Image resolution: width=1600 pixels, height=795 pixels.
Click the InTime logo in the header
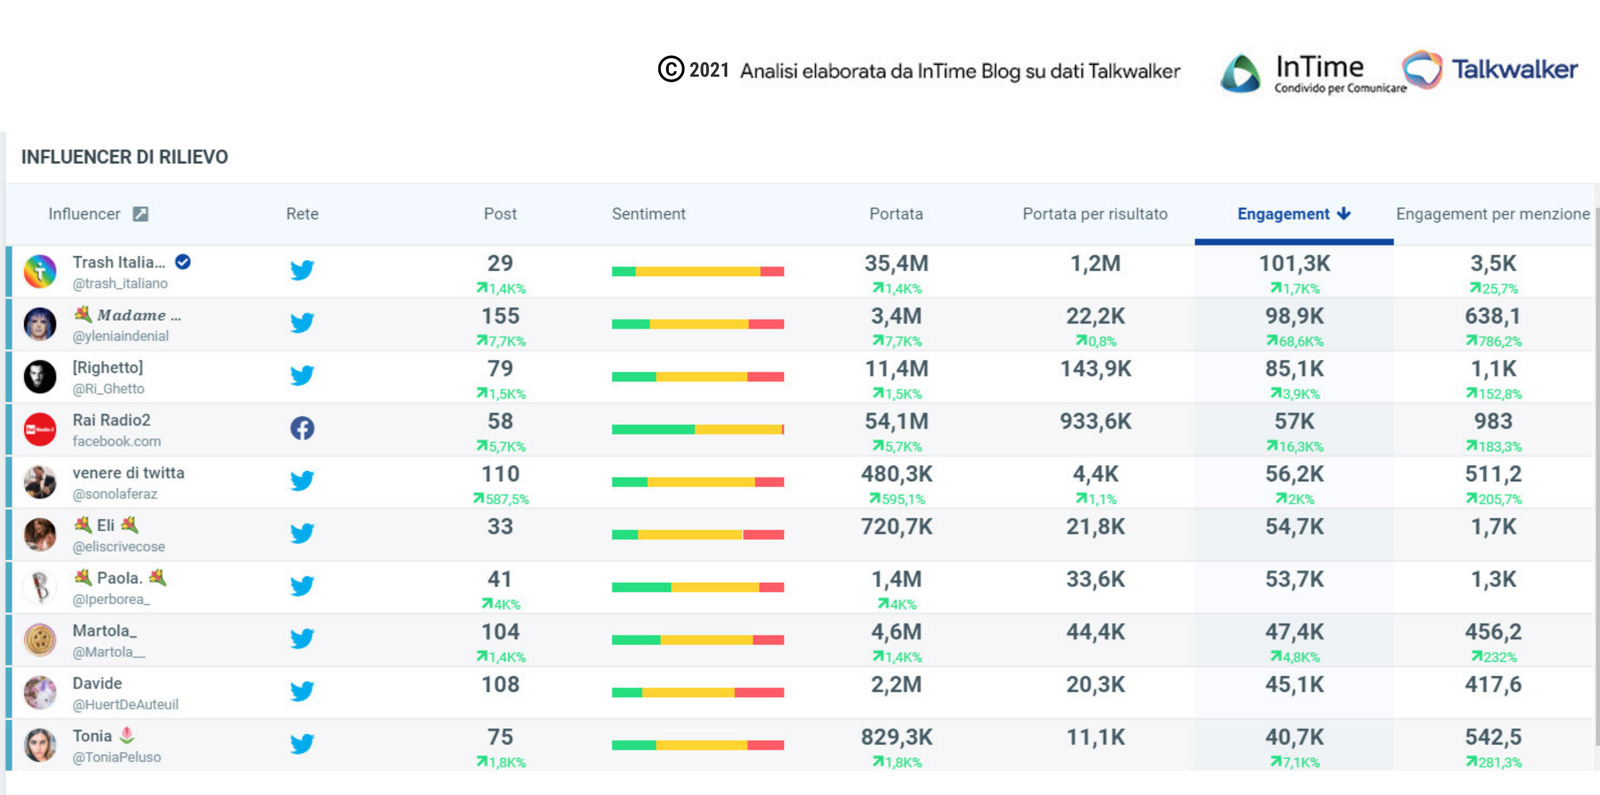pyautogui.click(x=1312, y=73)
